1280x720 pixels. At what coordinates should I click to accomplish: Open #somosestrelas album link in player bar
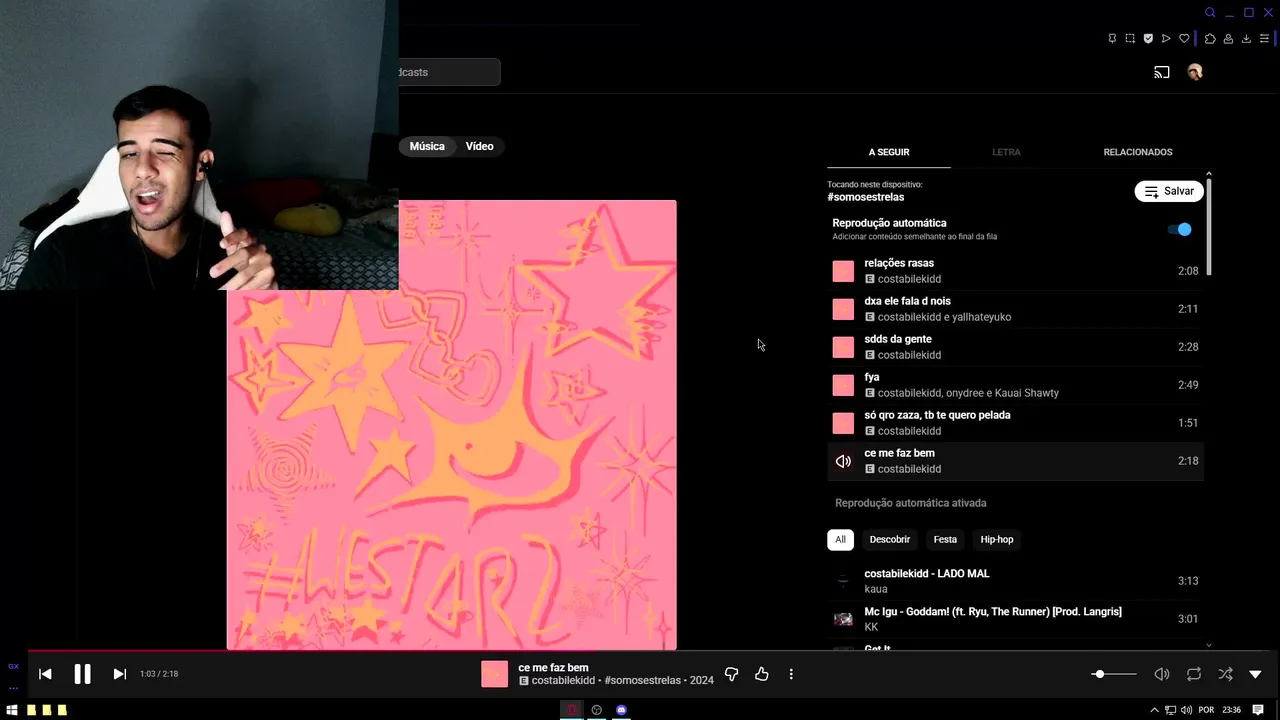(643, 681)
